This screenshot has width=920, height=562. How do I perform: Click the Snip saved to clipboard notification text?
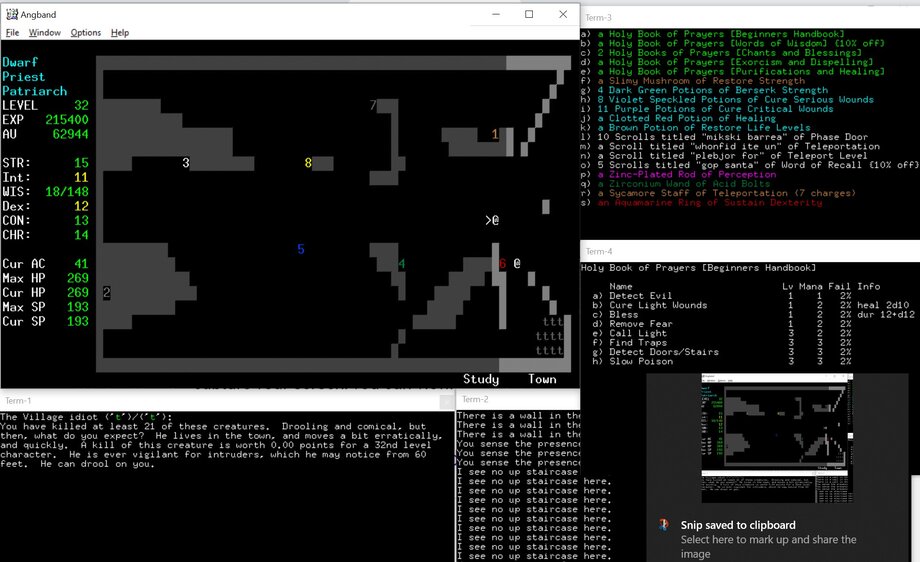click(738, 525)
